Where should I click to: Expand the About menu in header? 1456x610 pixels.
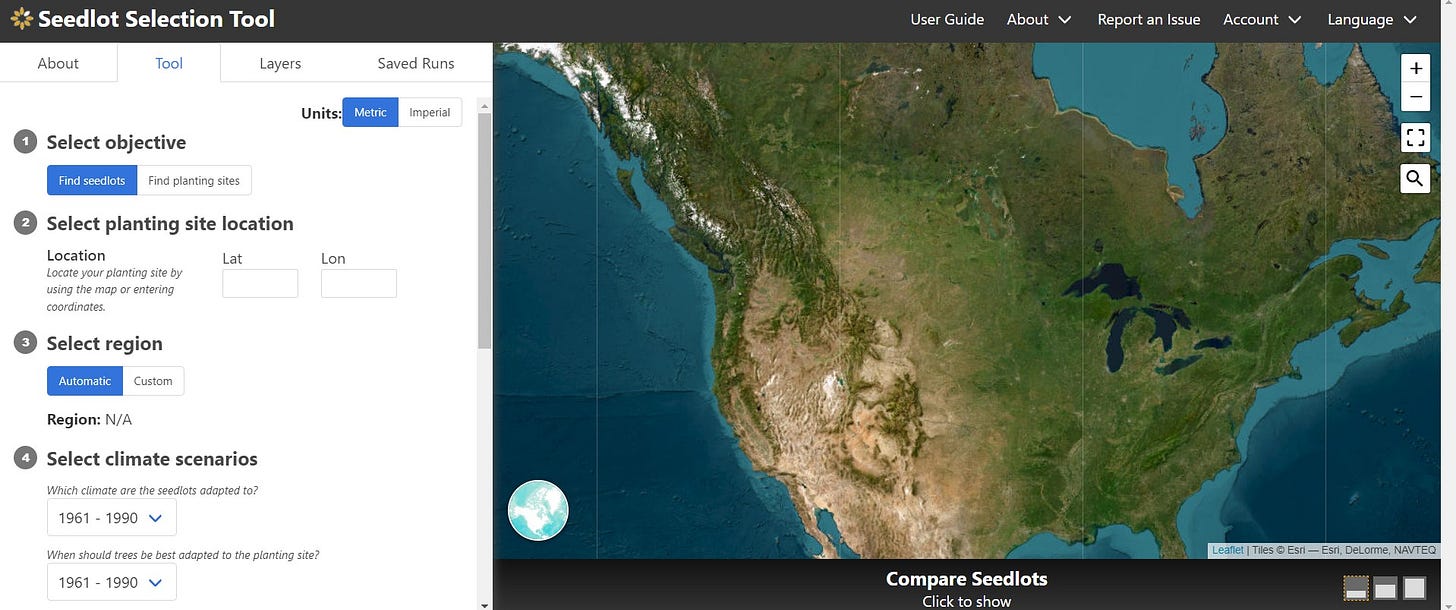[x=1039, y=19]
